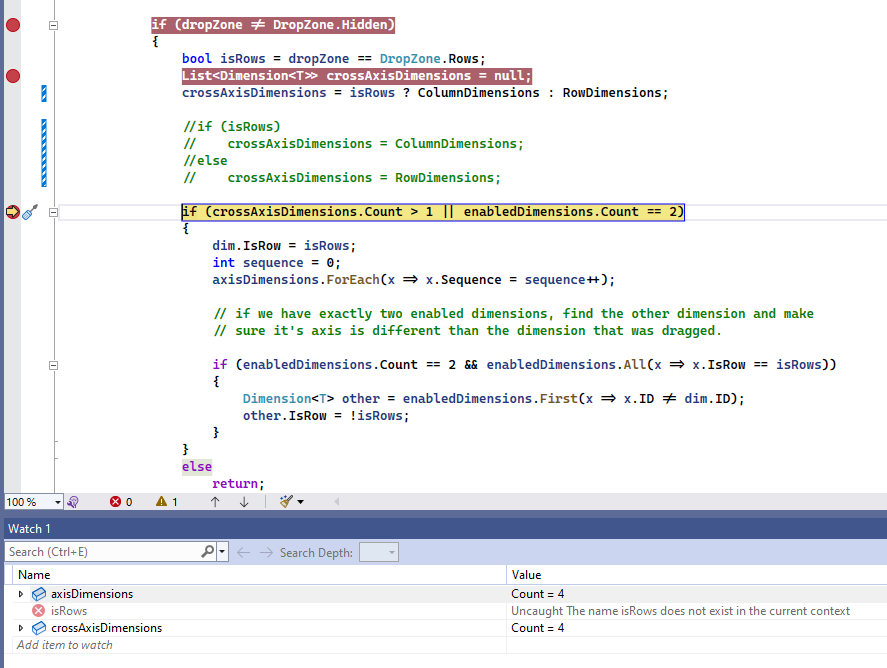Viewport: 887px width, 668px height.
Task: Open the editor zoom level dropdown
Action: (57, 502)
